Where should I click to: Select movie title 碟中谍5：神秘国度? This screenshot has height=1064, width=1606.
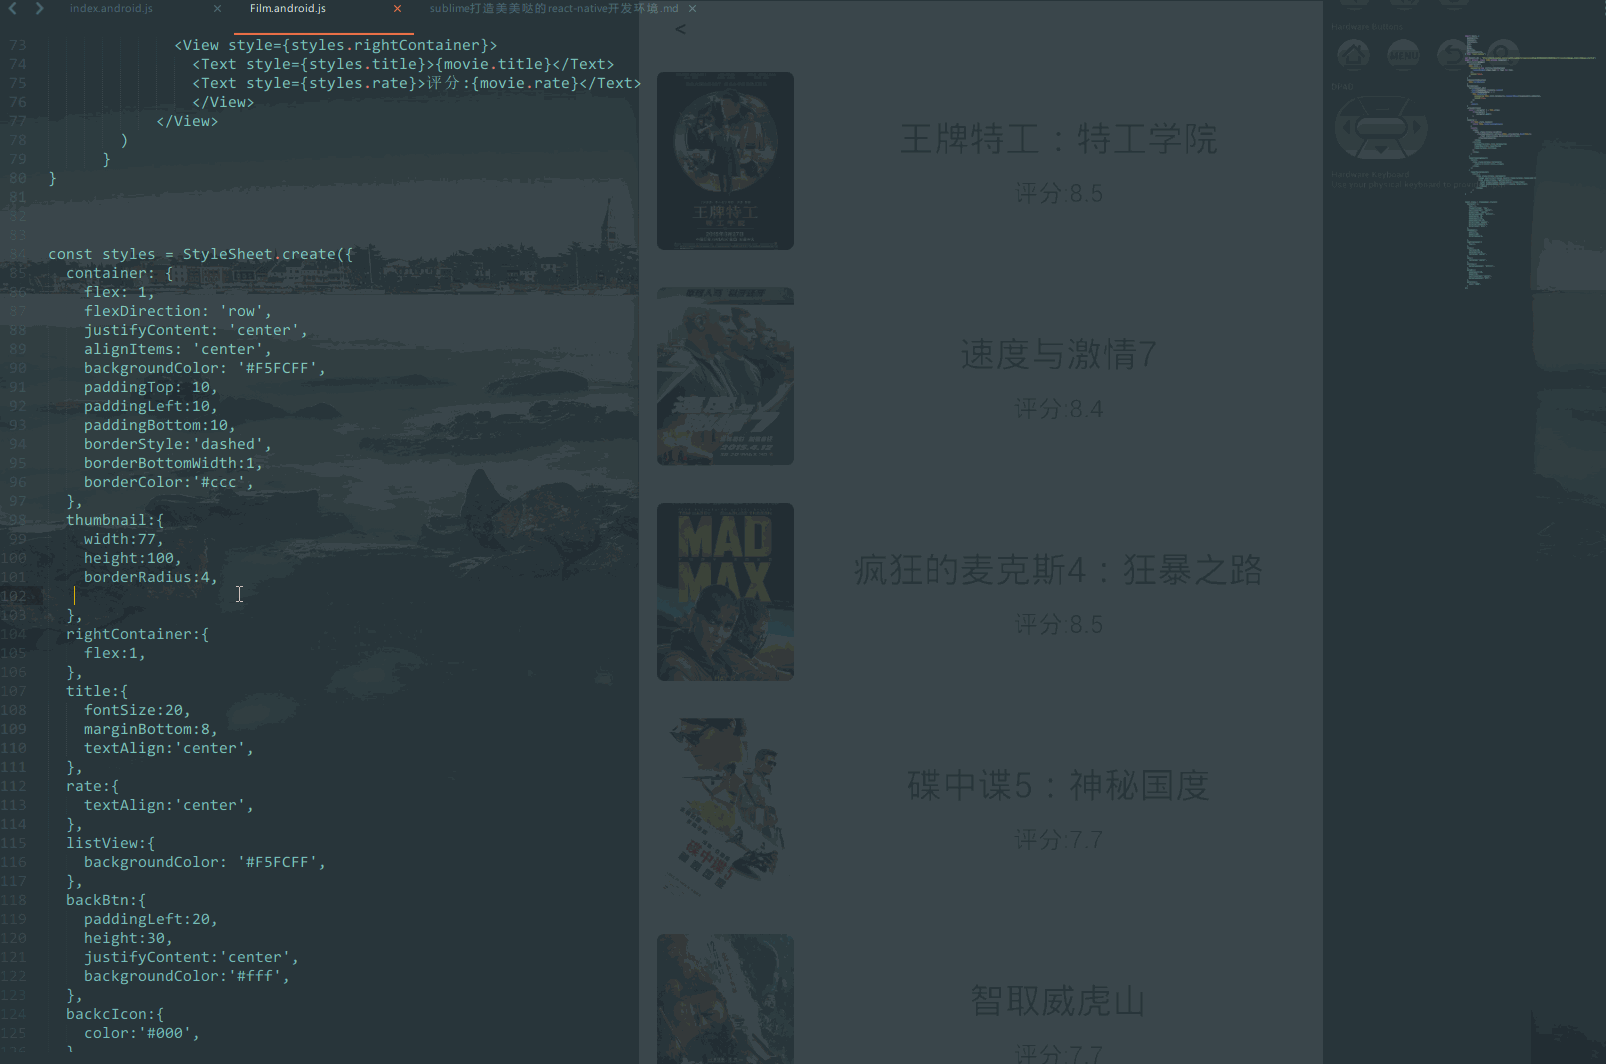(1059, 785)
